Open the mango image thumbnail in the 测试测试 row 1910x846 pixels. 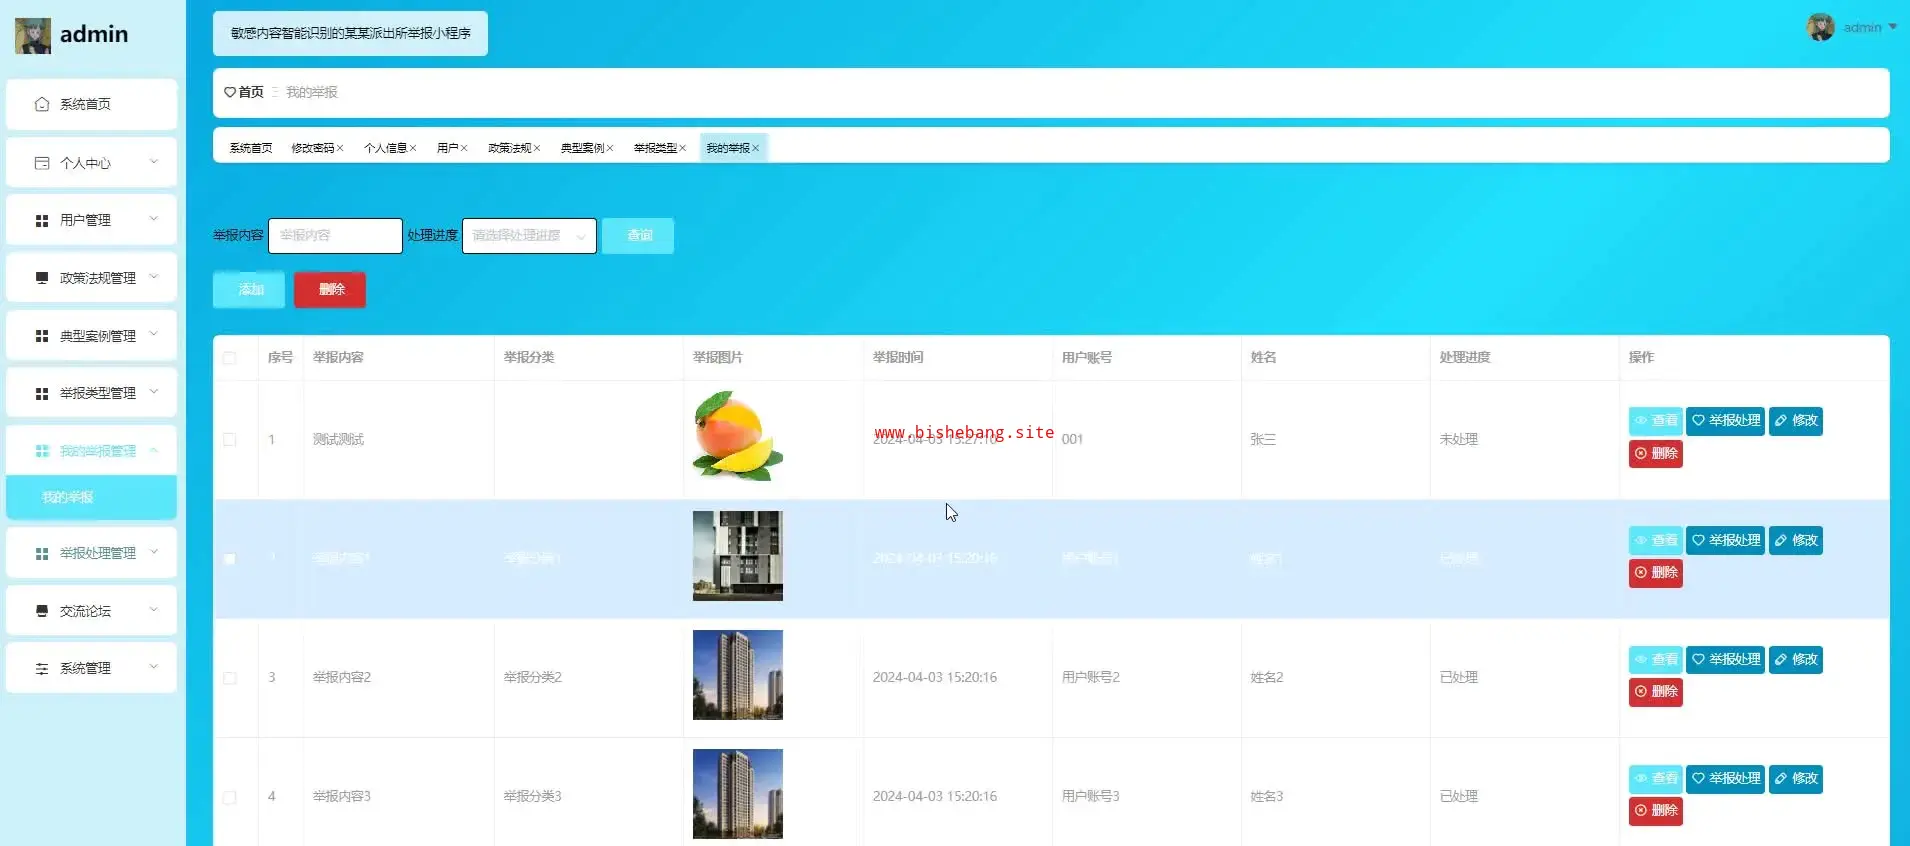point(738,437)
